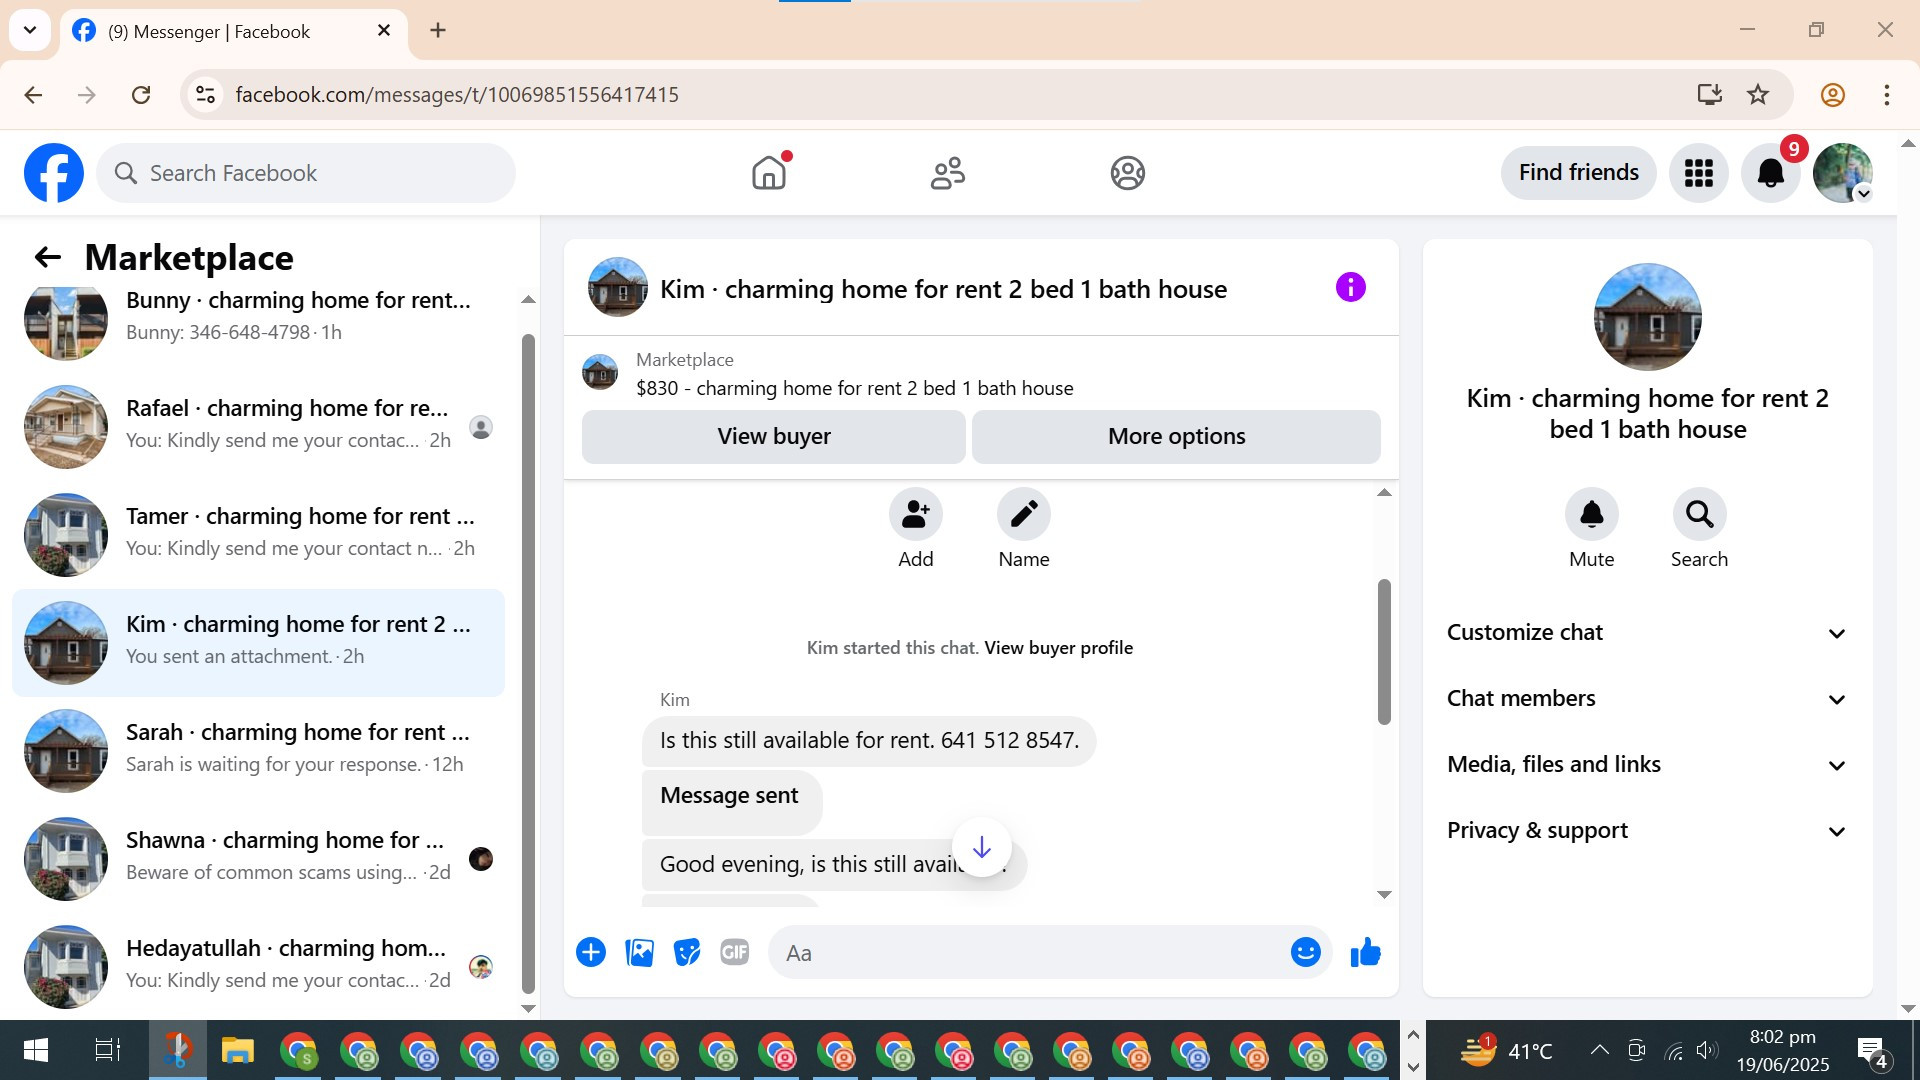Open the Facebook menu grid icon
The width and height of the screenshot is (1920, 1080).
point(1698,173)
